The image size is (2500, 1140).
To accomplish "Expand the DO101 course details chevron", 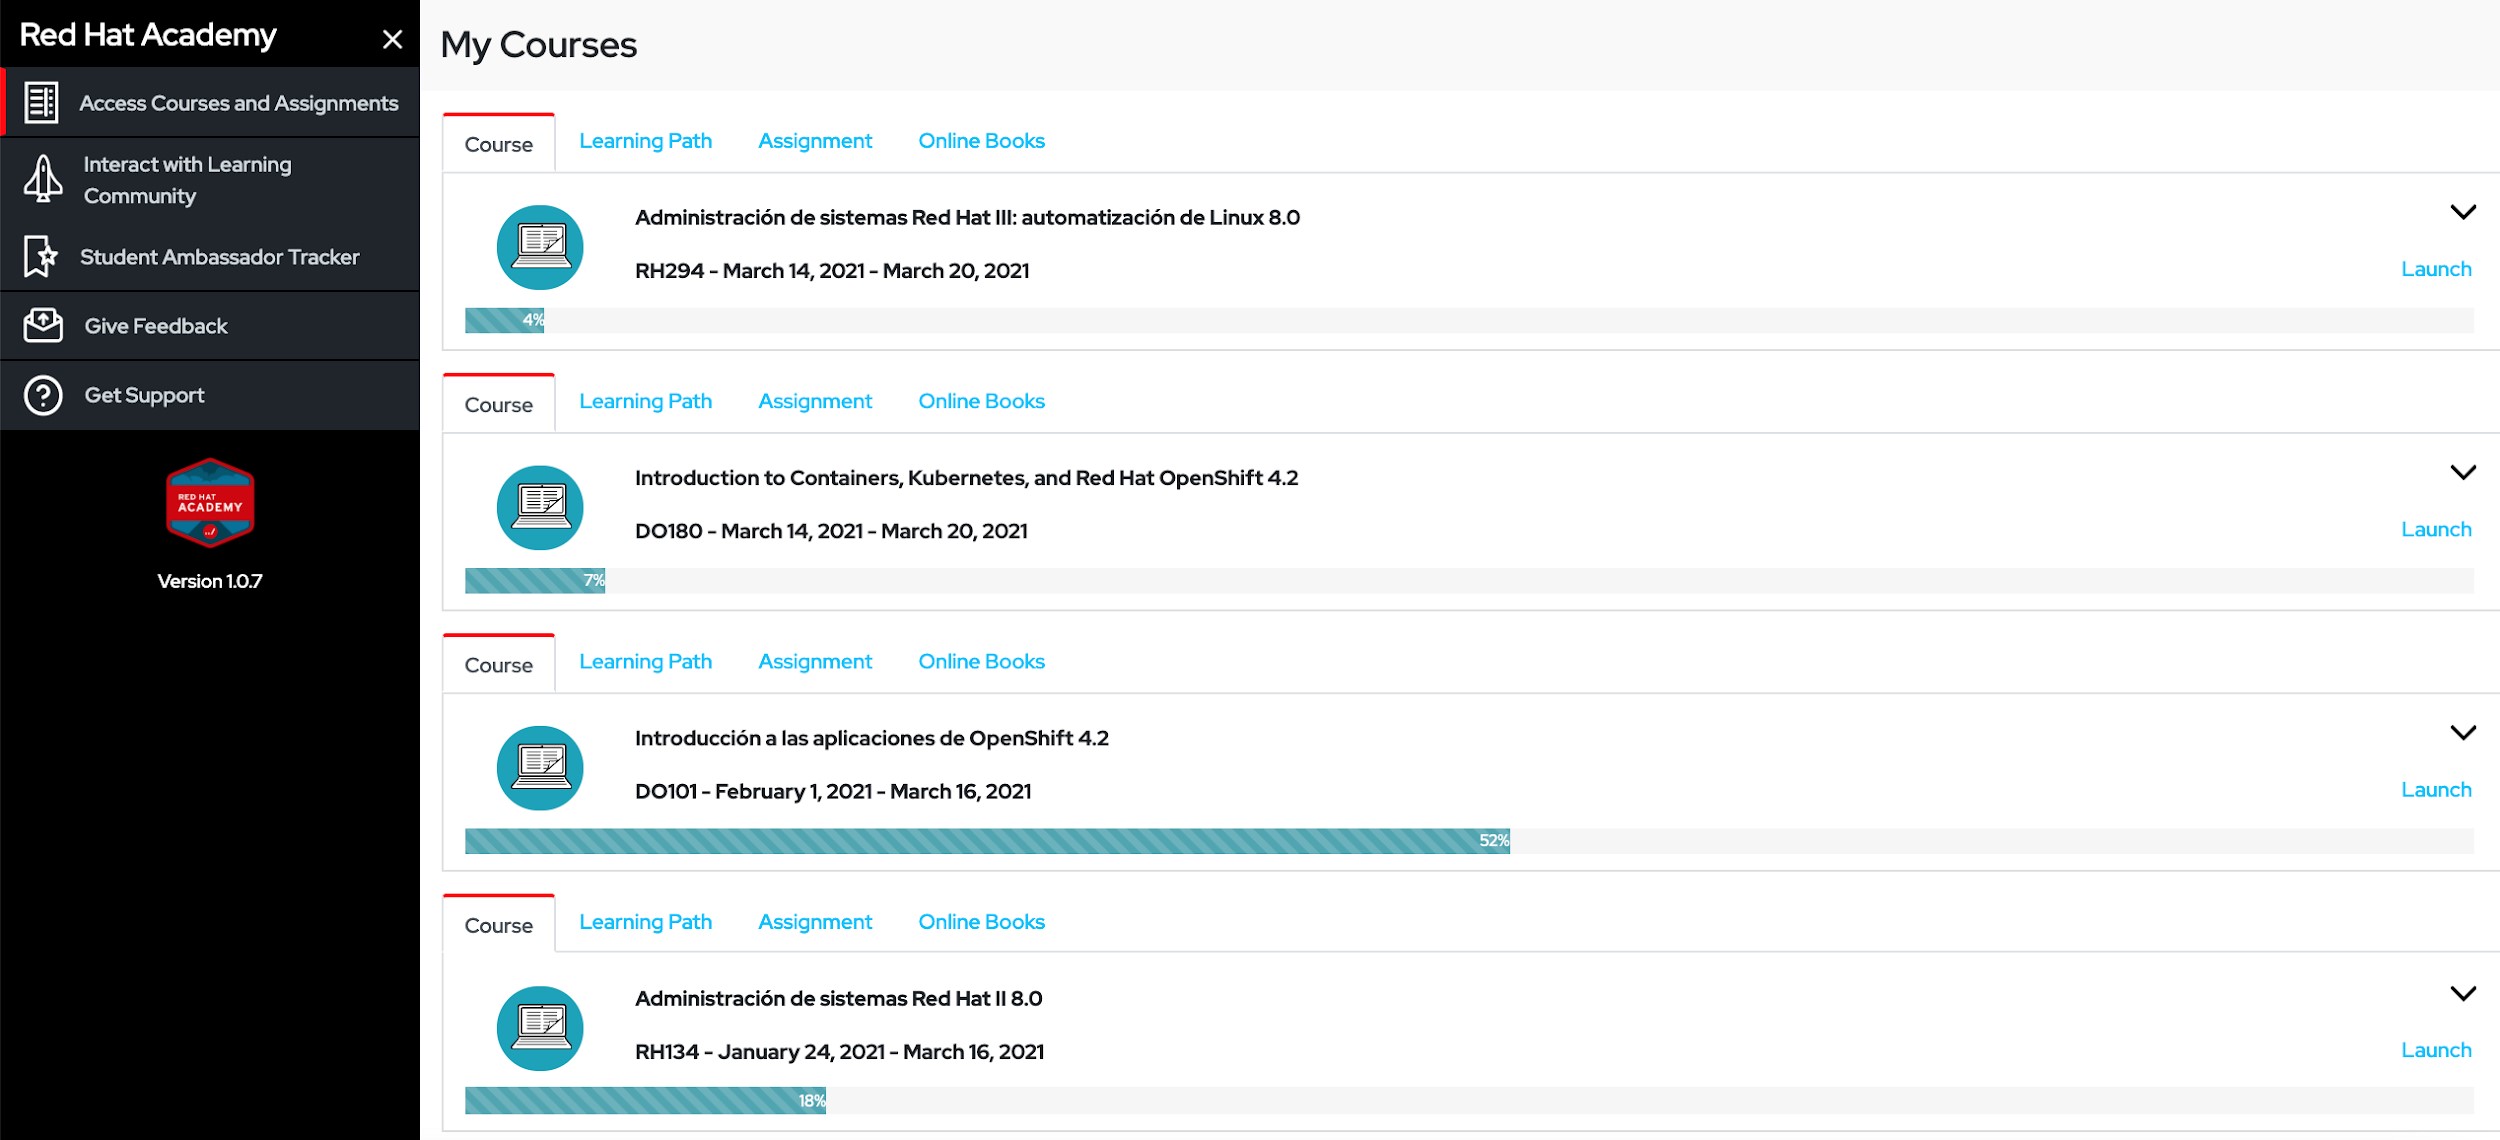I will [x=2463, y=733].
